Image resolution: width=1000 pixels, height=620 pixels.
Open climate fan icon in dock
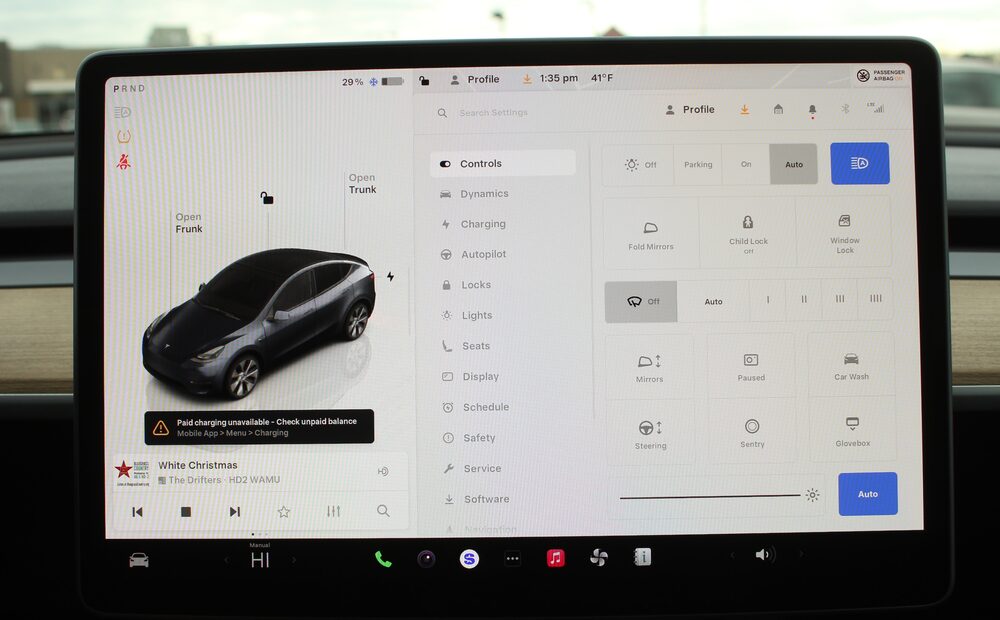[x=598, y=558]
